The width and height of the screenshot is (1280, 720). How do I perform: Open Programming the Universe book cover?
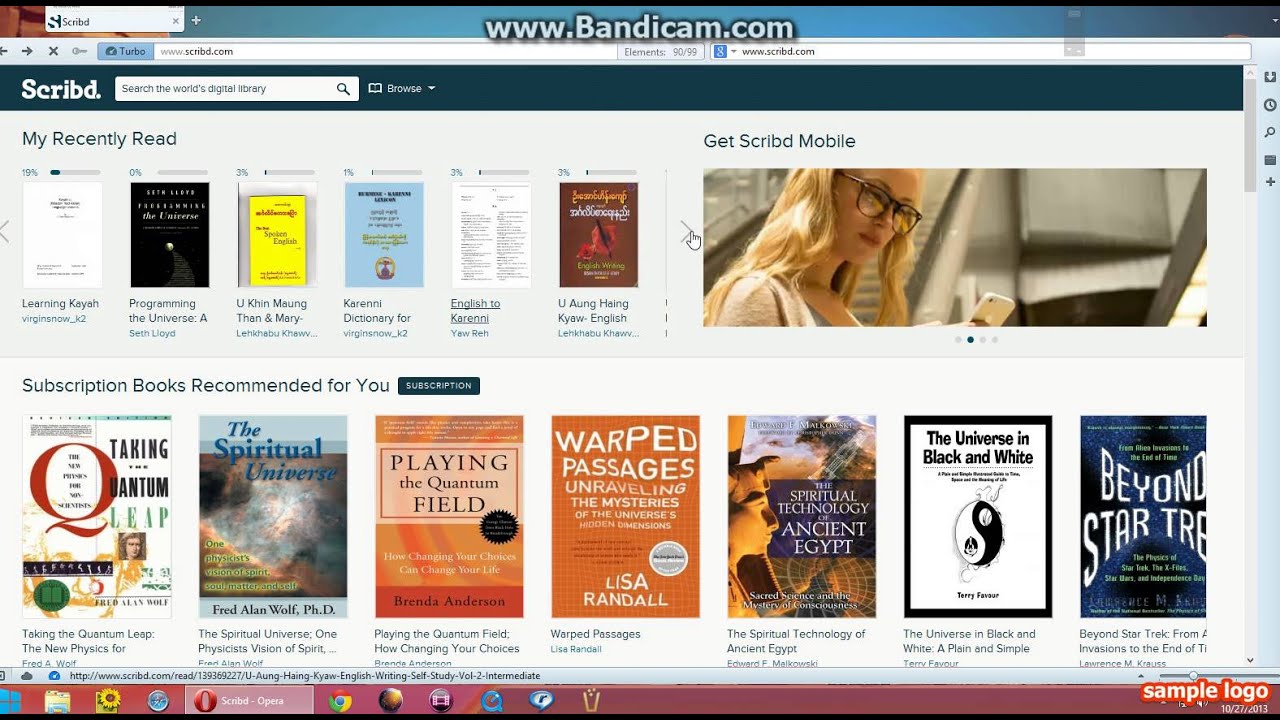(169, 234)
